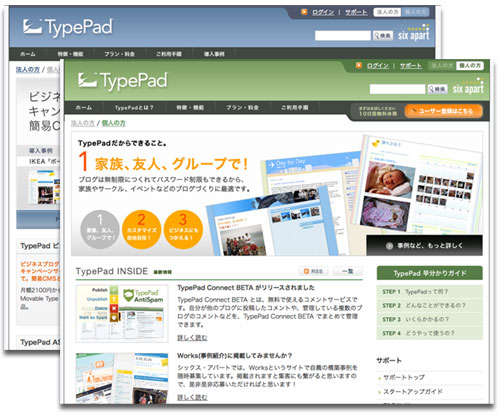Click the RSS feed button in TypePad INSIDE

(x=313, y=271)
